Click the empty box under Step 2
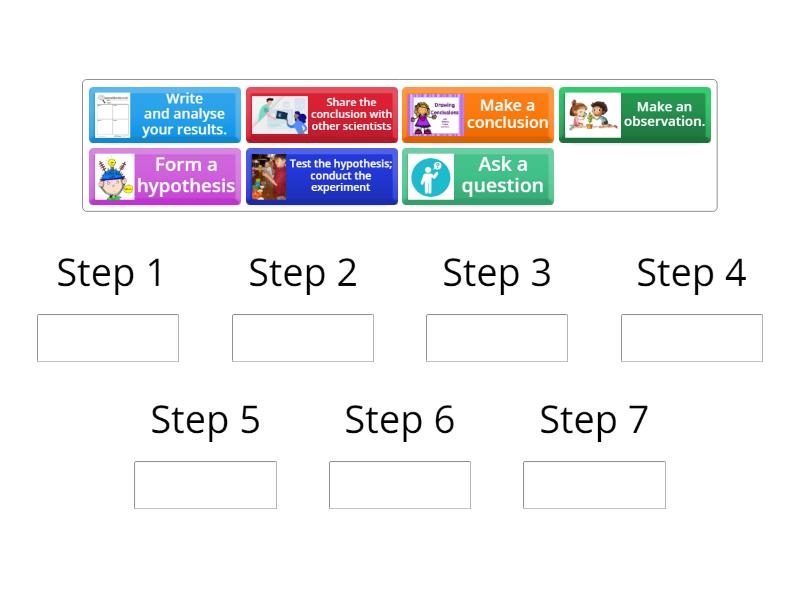This screenshot has height=600, width=800. coord(303,338)
